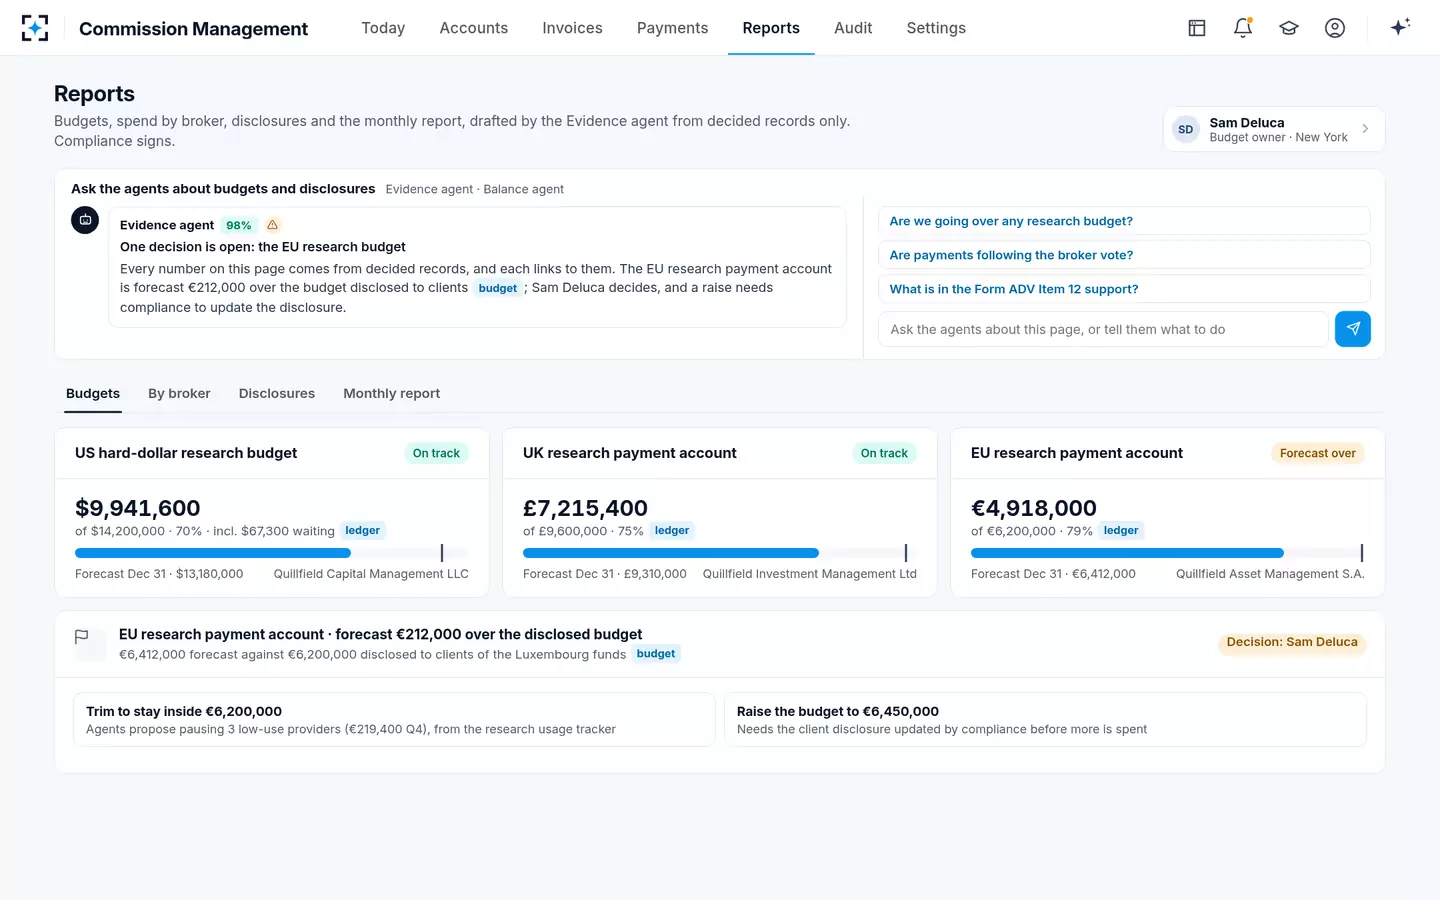Focus the 'Ask the agents about this page' input
Viewport: 1440px width, 900px height.
1103,329
